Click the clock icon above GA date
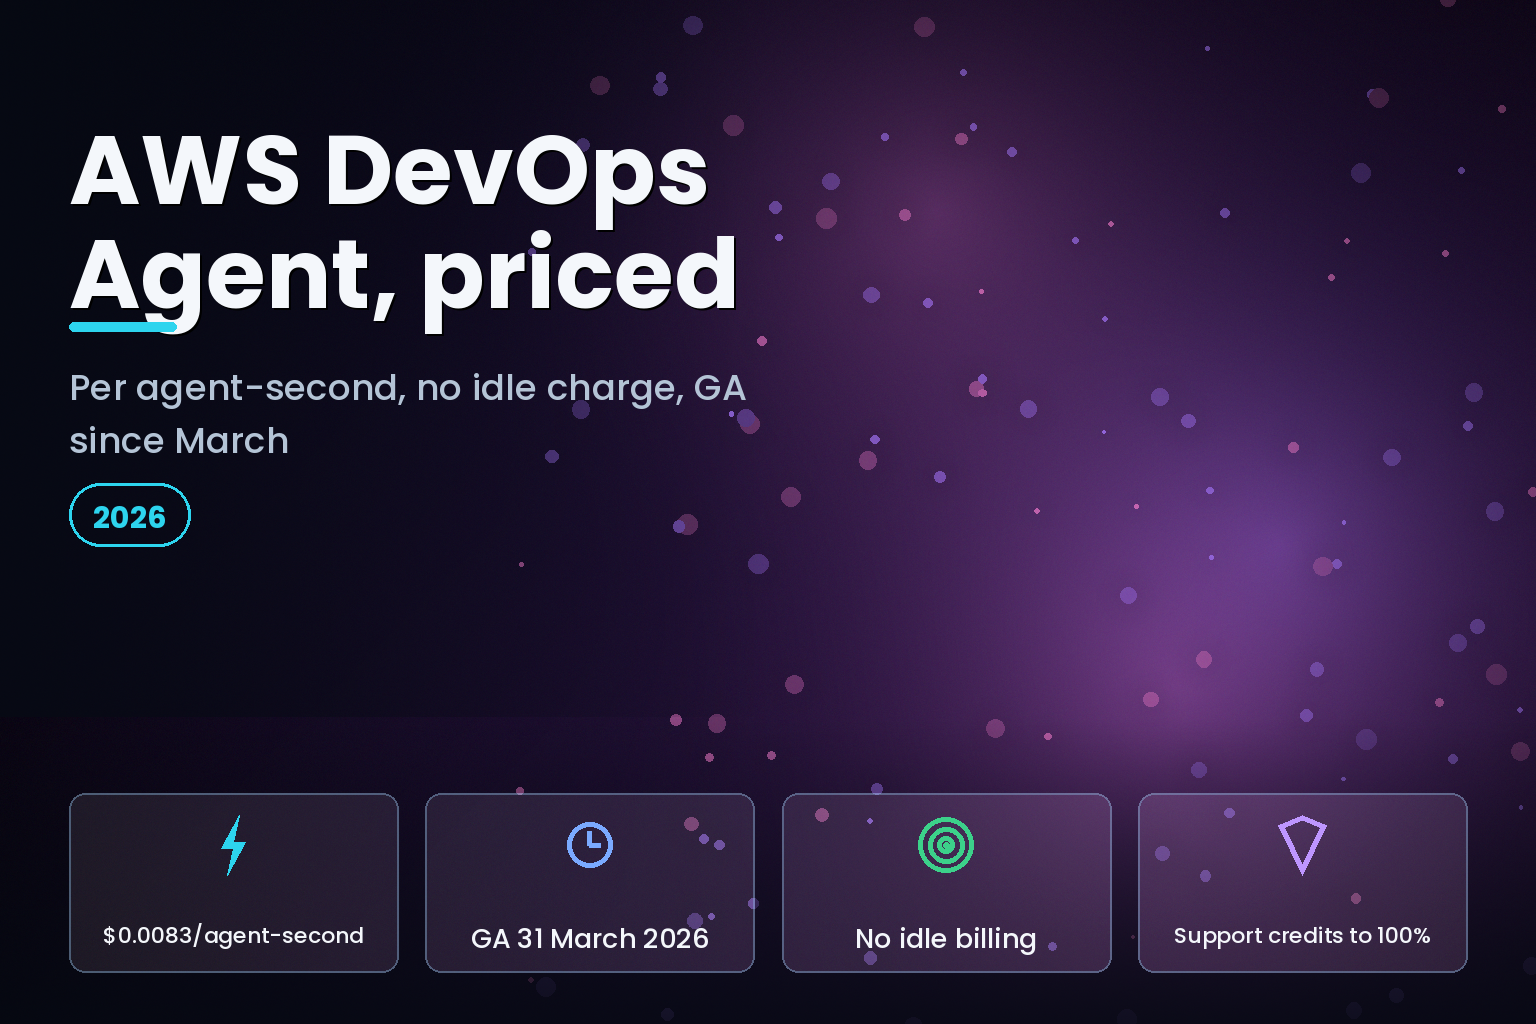The image size is (1536, 1024). click(590, 845)
